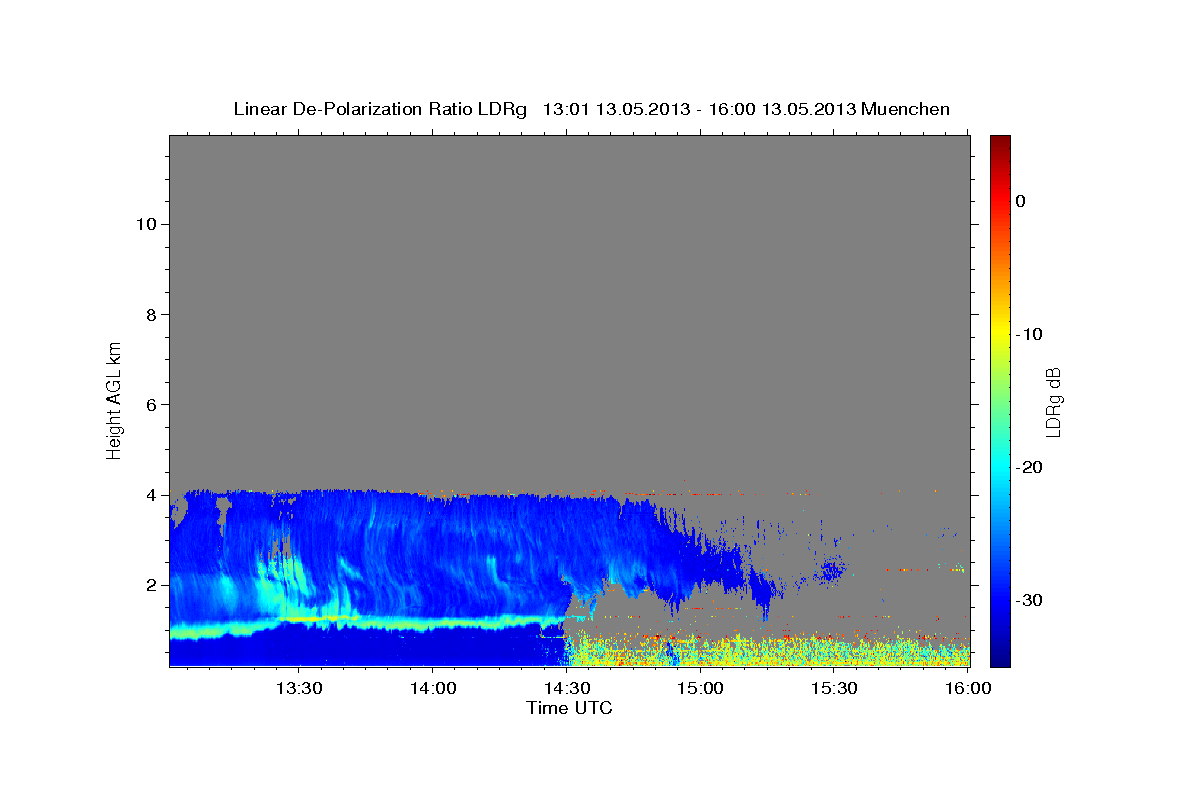Image resolution: width=1200 pixels, height=800 pixels.
Task: Click the 14:00 time tick label
Action: click(x=432, y=688)
